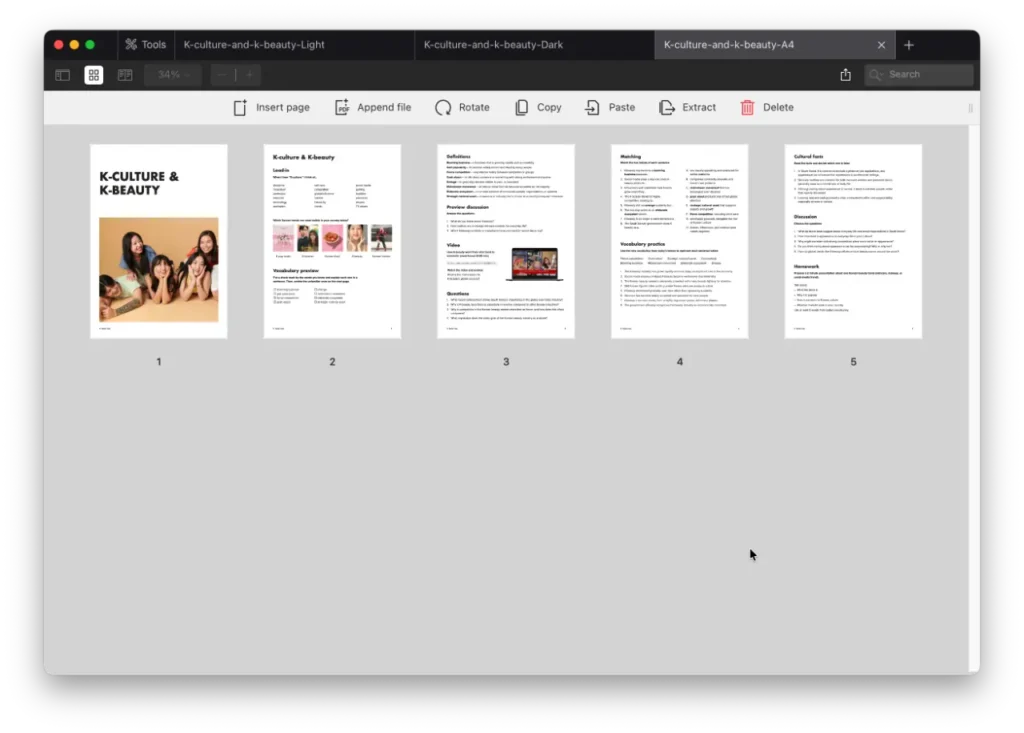Close the K-culture-and-k-beauty-A4 tab

[x=881, y=45]
